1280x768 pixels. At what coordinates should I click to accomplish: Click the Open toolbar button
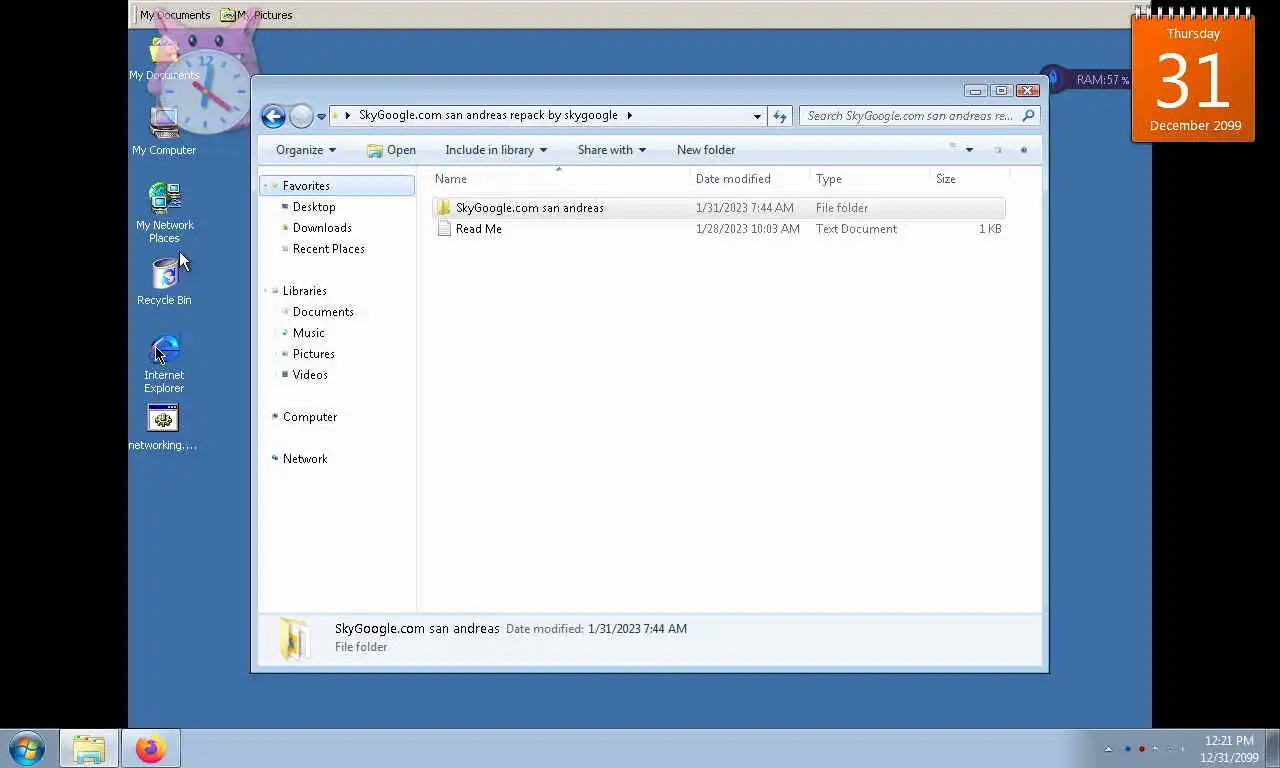391,150
